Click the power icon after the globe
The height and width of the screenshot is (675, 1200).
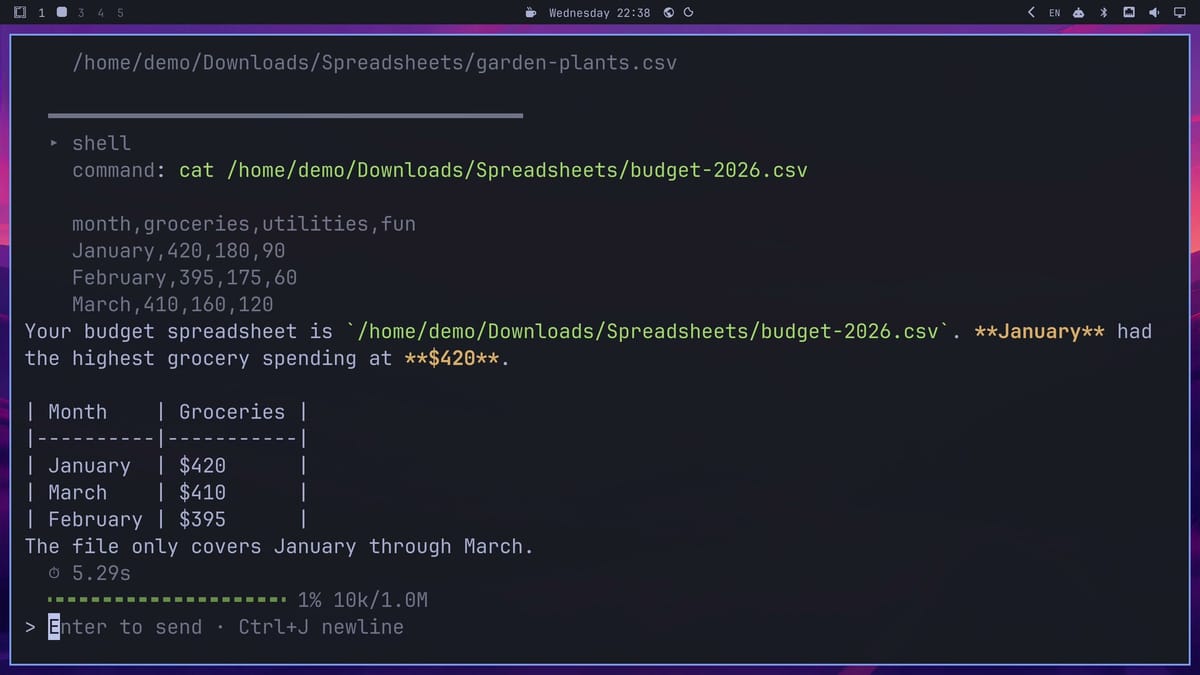pyautogui.click(x=688, y=13)
